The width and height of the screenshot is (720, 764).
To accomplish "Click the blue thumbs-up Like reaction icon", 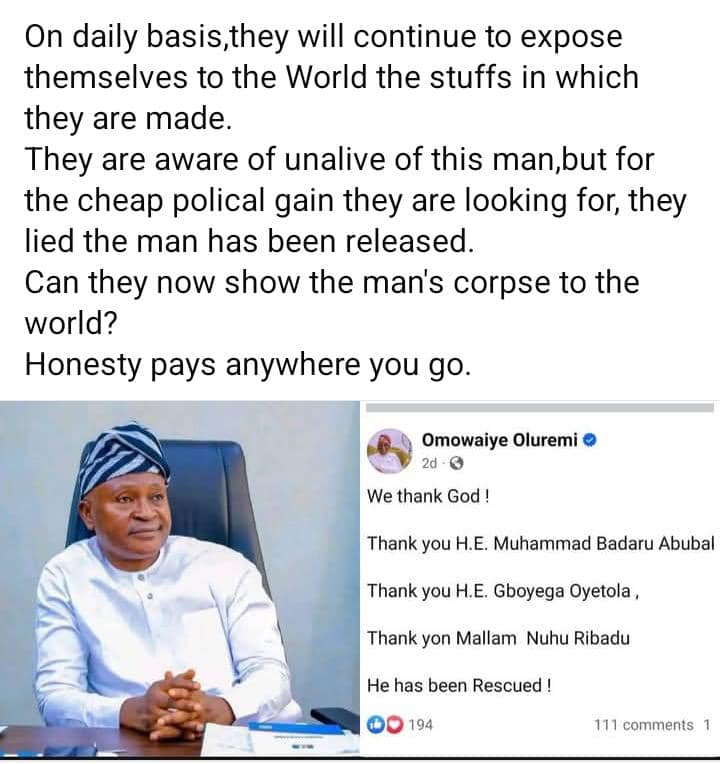I will point(375,724).
